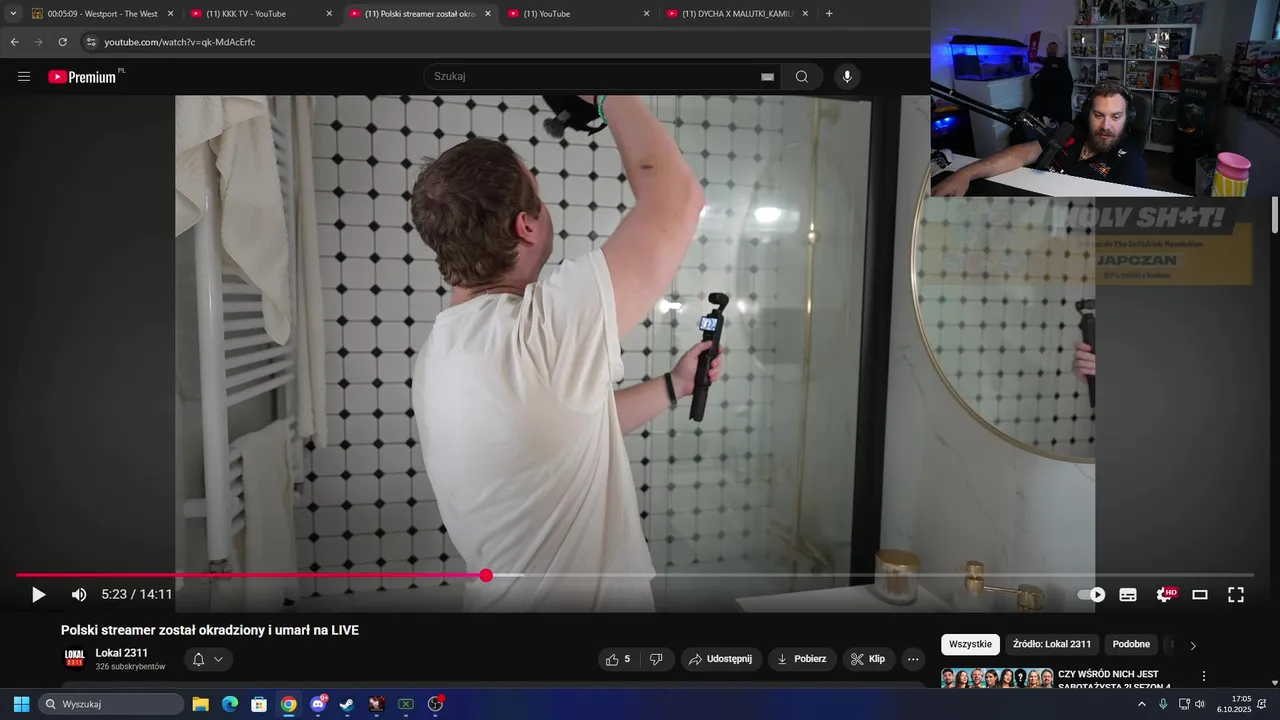Create a clip with Klip
The height and width of the screenshot is (720, 1280).
(x=868, y=659)
